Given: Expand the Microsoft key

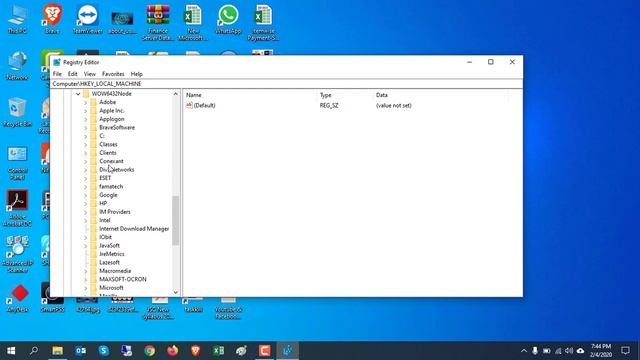Looking at the screenshot, I should coord(86,288).
